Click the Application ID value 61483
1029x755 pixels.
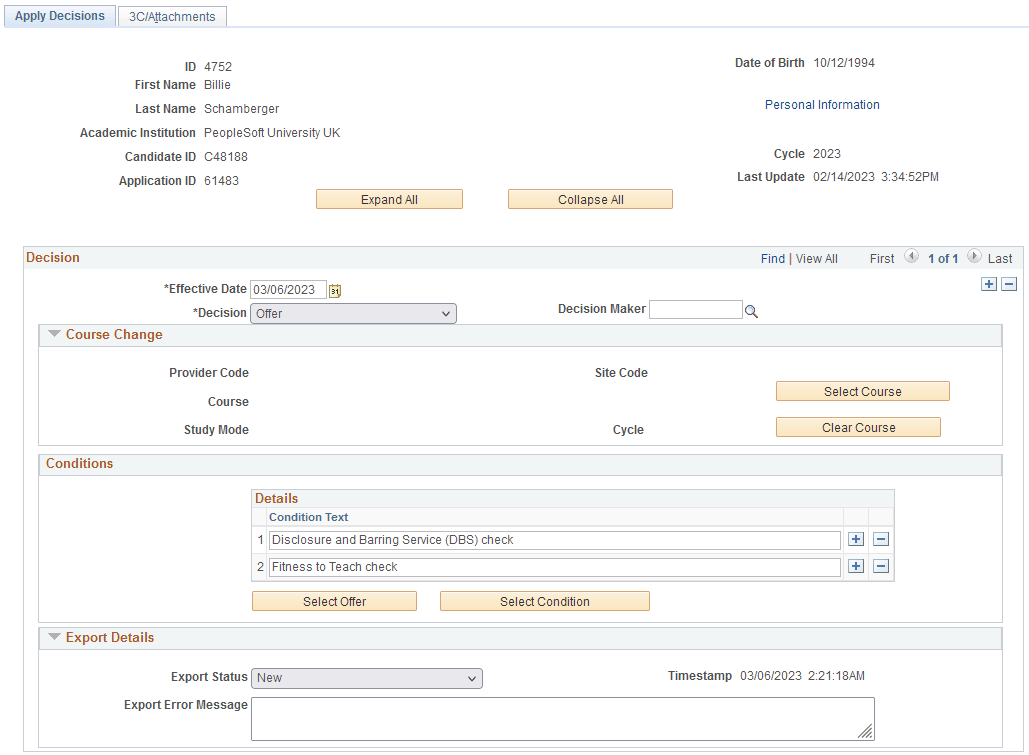click(221, 181)
